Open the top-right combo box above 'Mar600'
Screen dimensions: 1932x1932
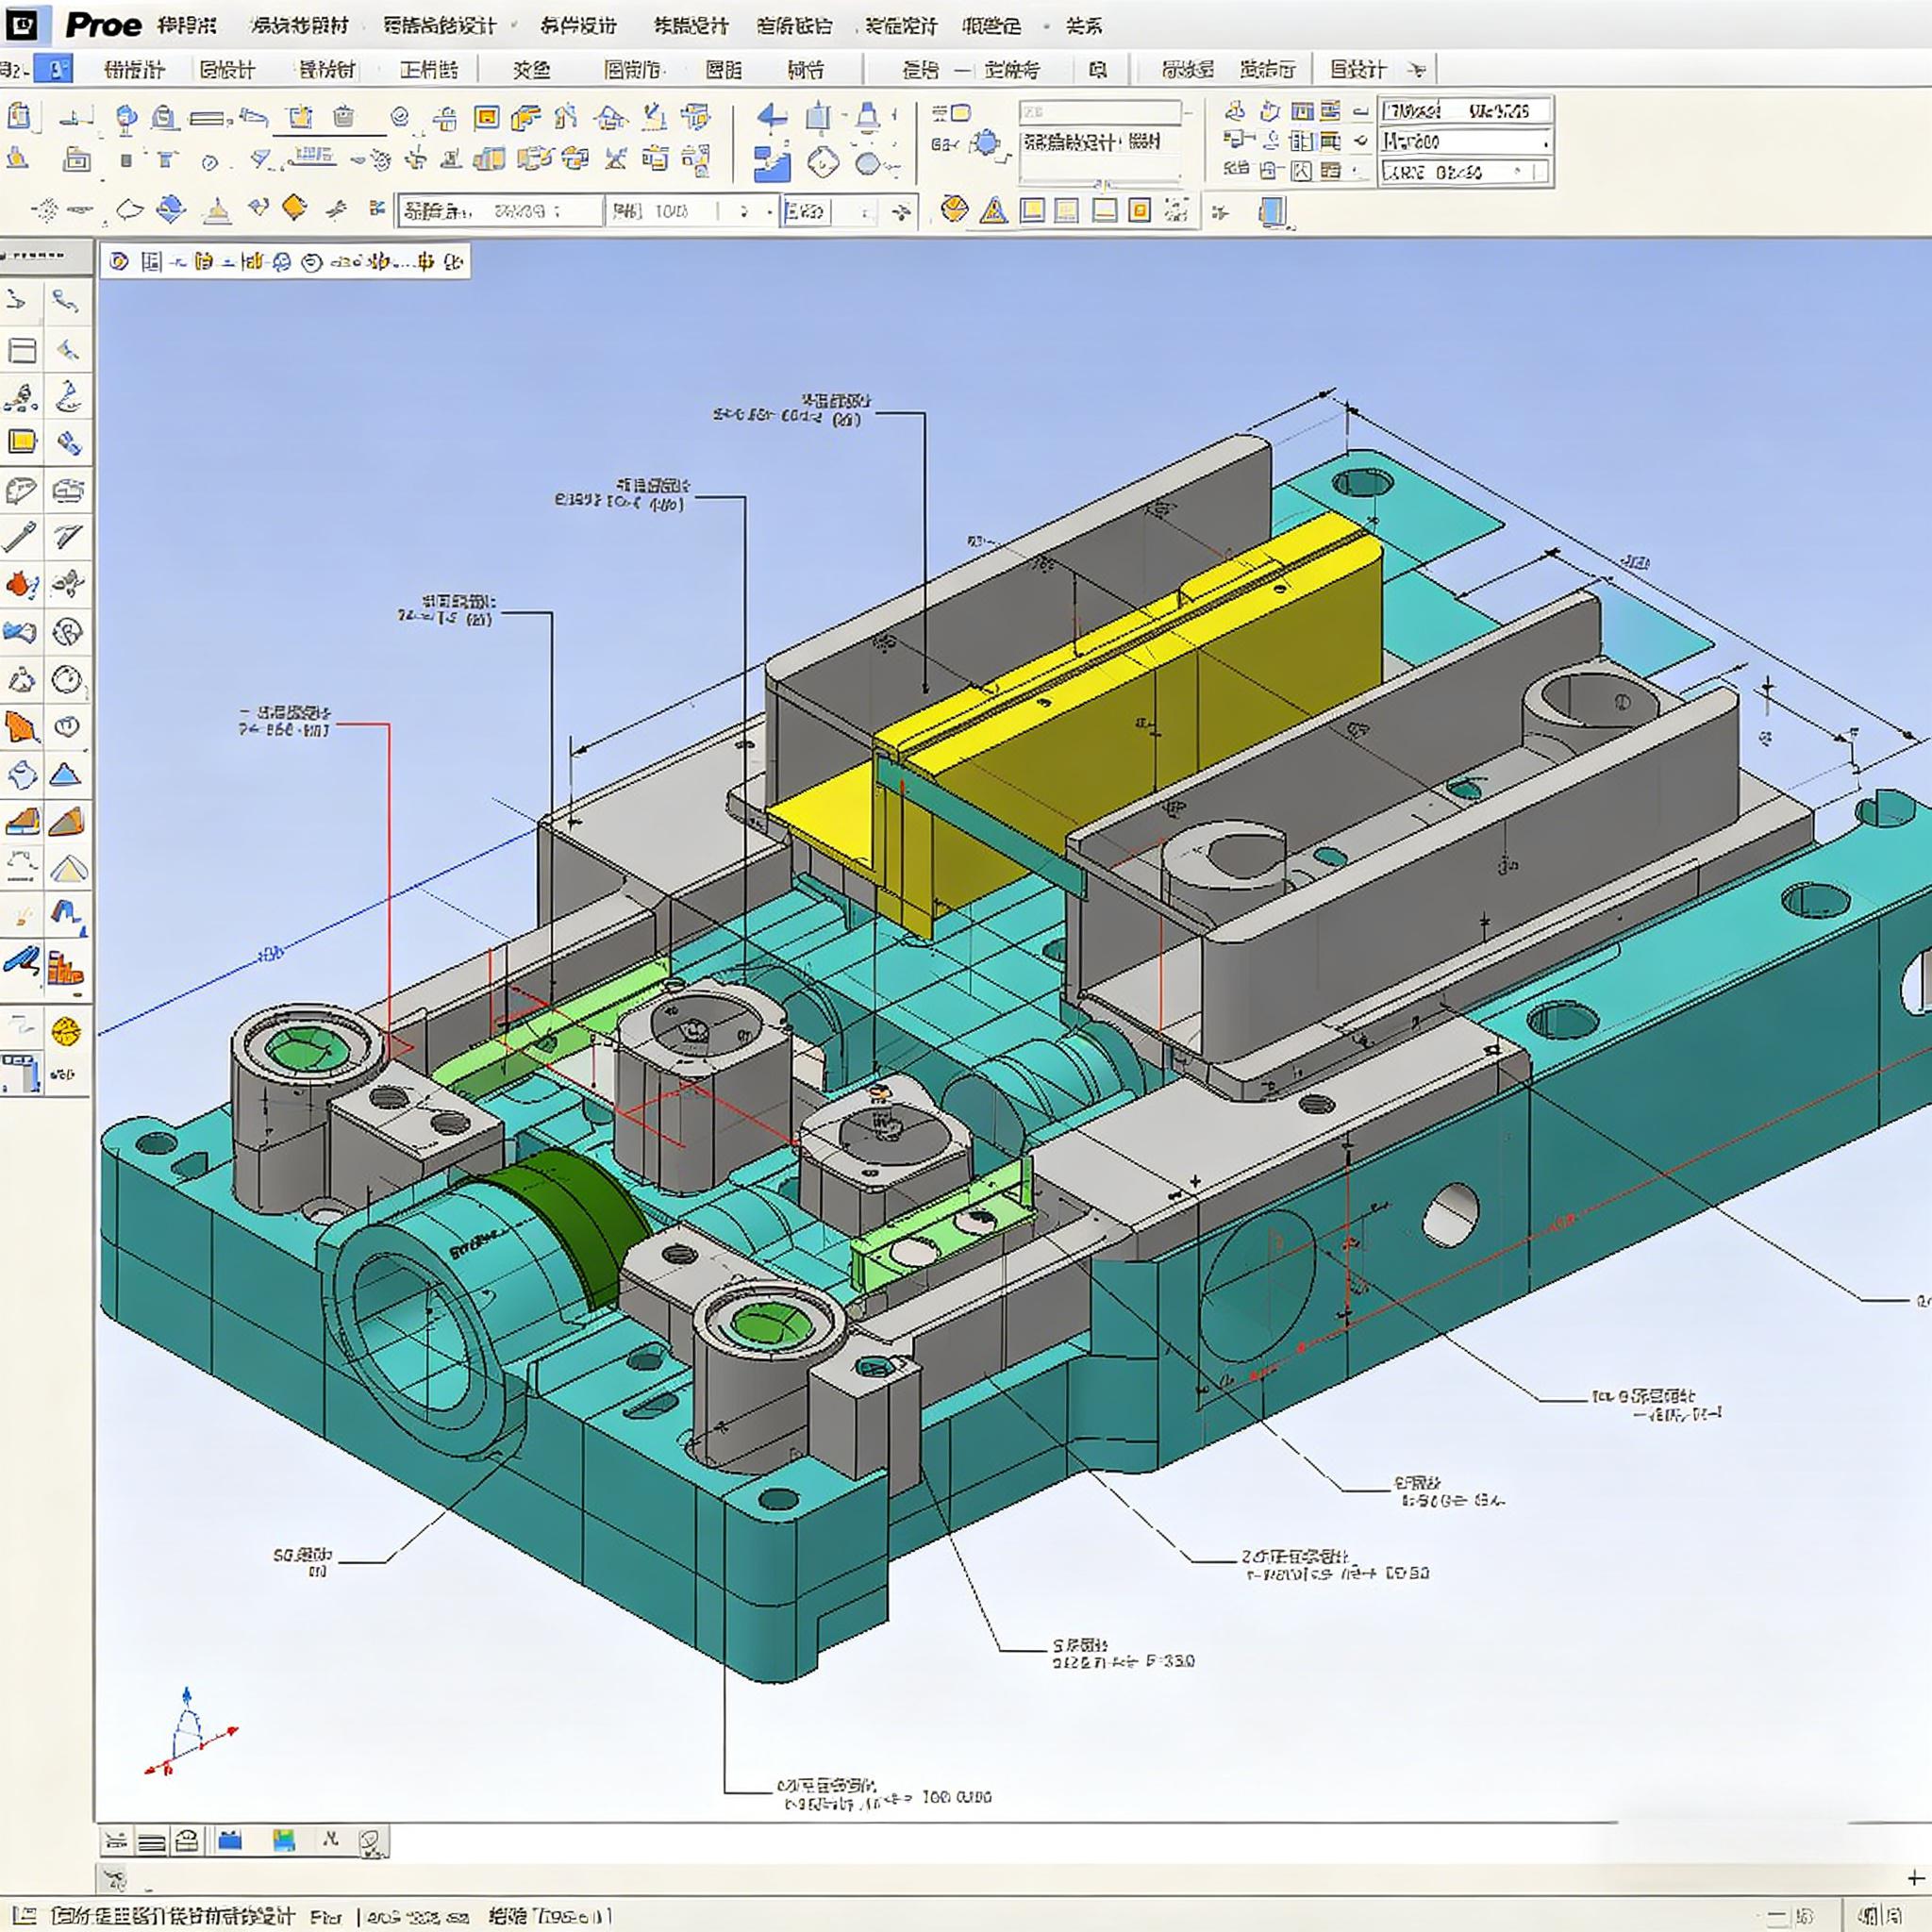(x=1465, y=110)
